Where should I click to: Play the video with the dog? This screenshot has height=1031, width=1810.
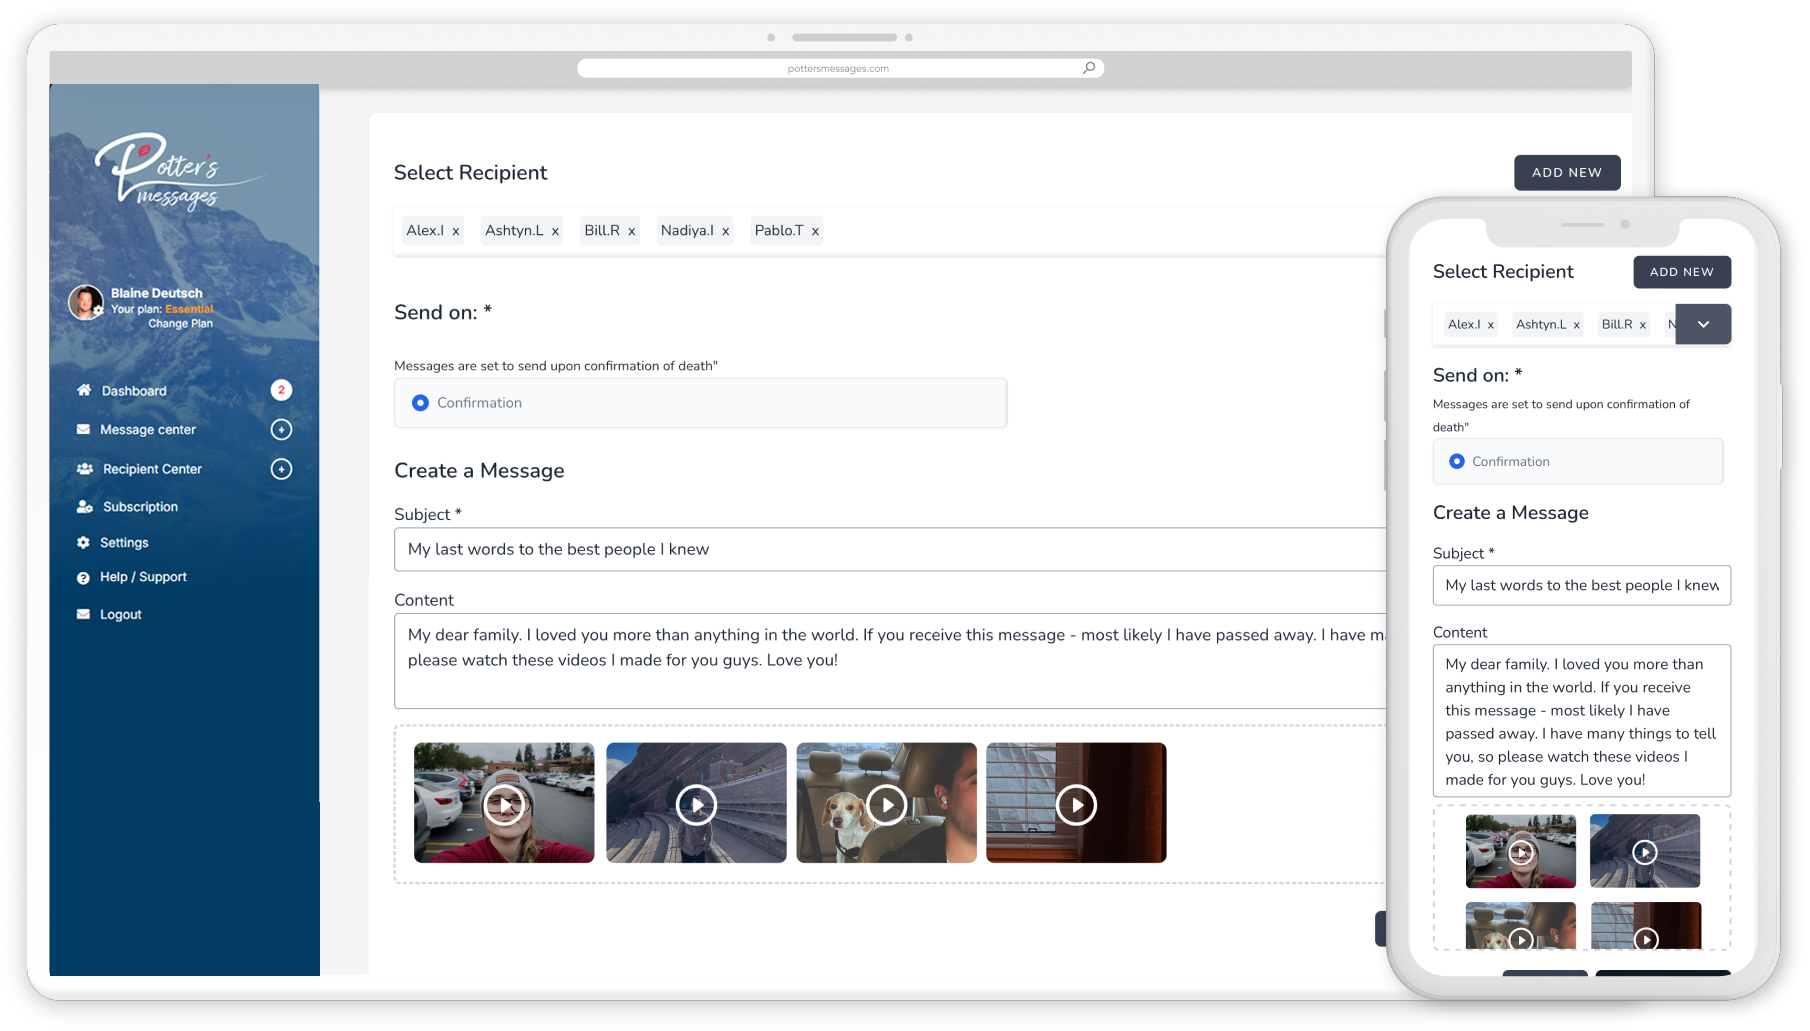coord(886,803)
